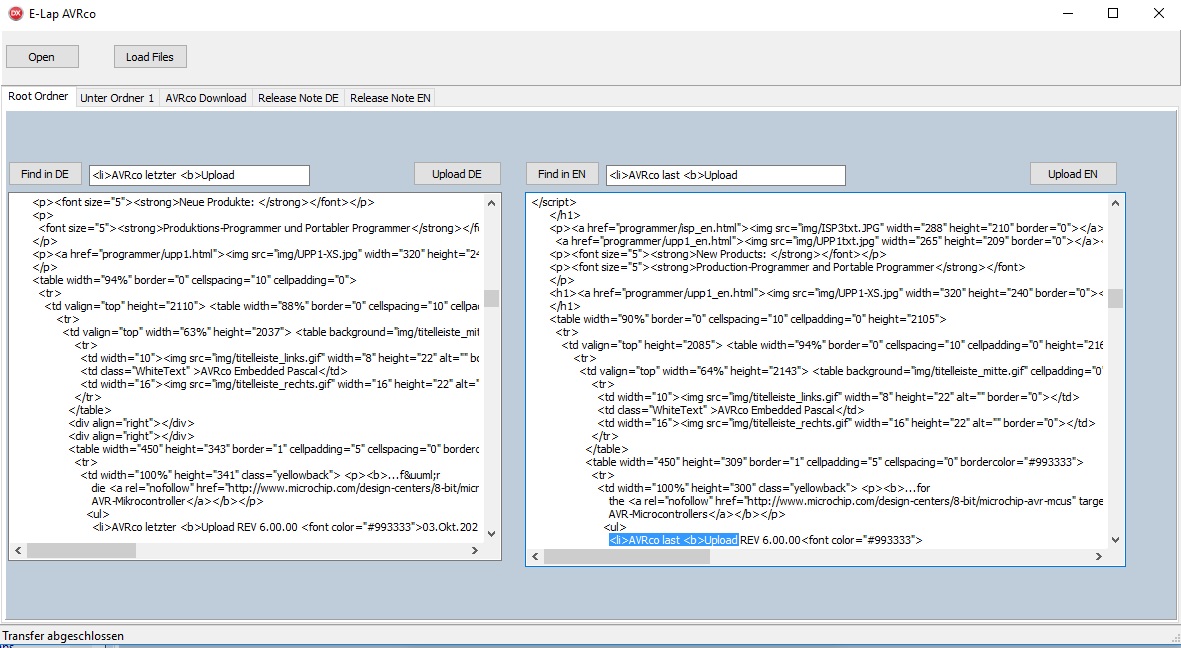Click the DE line with table width="94%"
This screenshot has height=648, width=1181.
pos(194,280)
